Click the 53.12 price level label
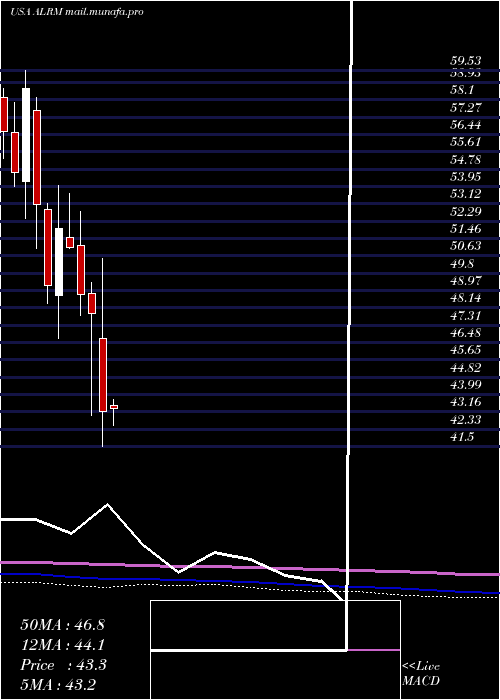This screenshot has height=700, width=500. point(465,194)
